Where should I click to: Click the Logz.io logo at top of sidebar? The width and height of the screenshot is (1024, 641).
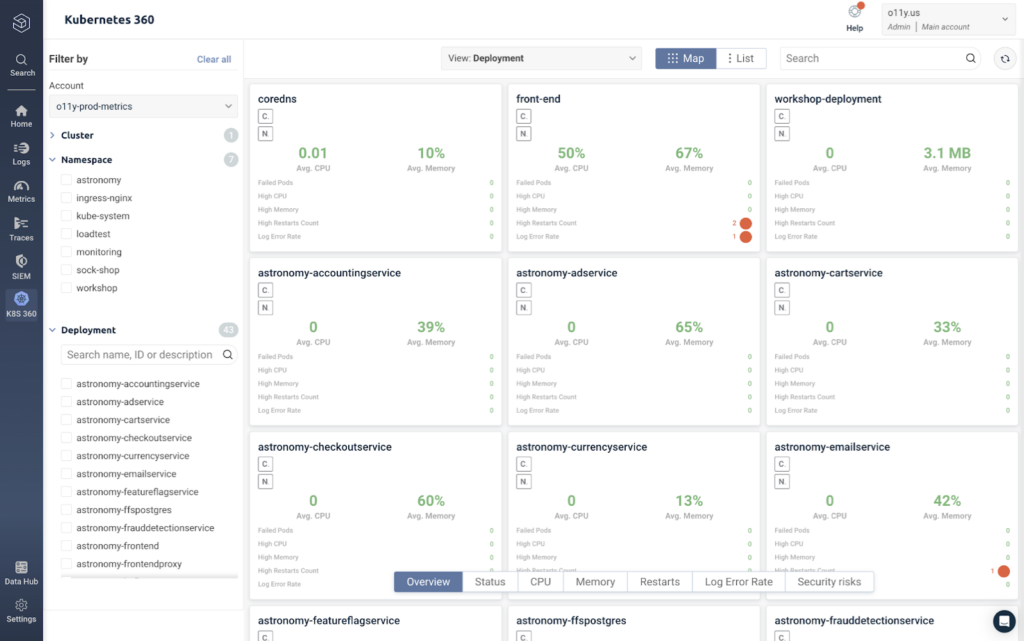tap(21, 23)
